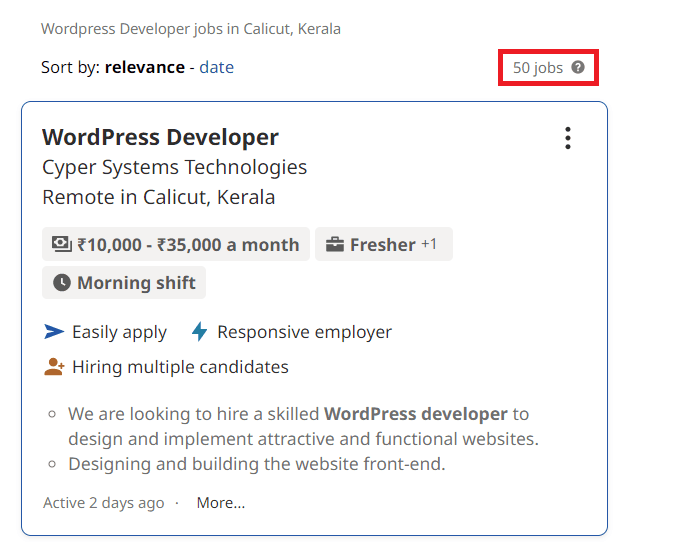The width and height of the screenshot is (675, 543).
Task: Open the WordPress Developer job title
Action: (x=161, y=137)
